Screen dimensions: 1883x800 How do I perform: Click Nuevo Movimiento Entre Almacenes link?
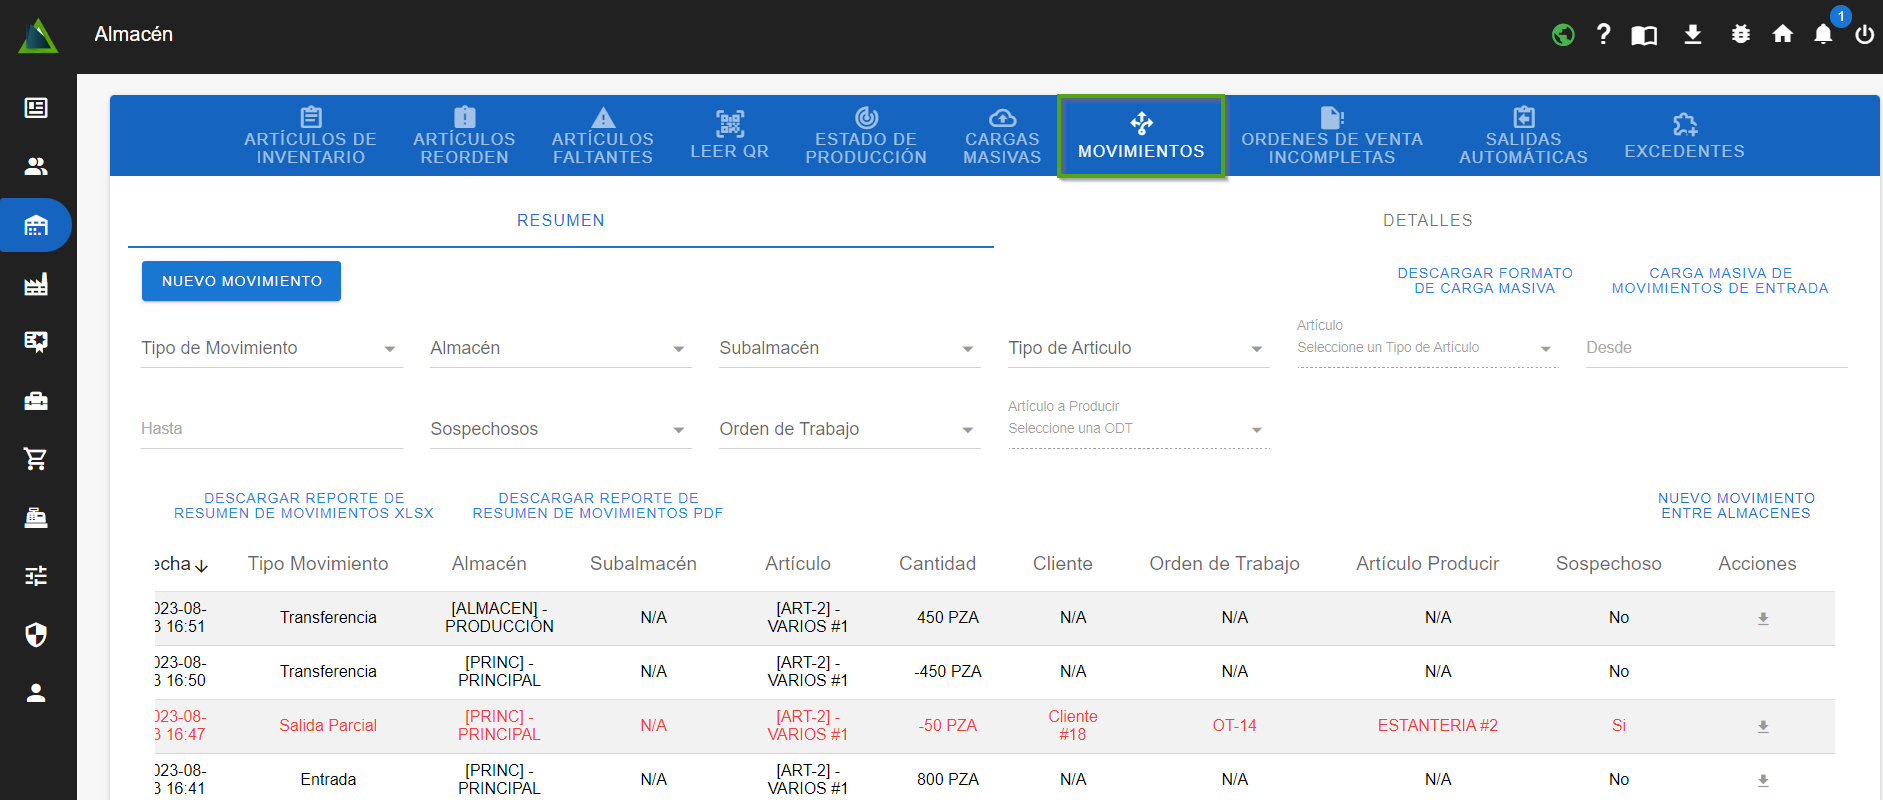tap(1735, 506)
